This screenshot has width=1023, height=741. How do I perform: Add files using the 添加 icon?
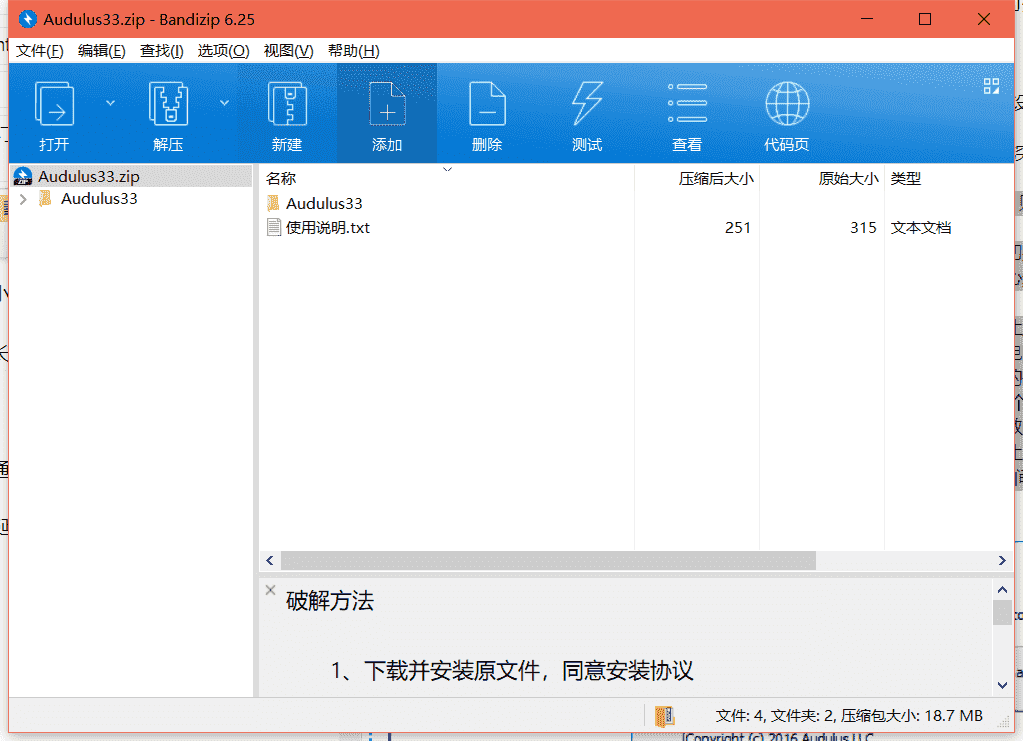[x=387, y=115]
